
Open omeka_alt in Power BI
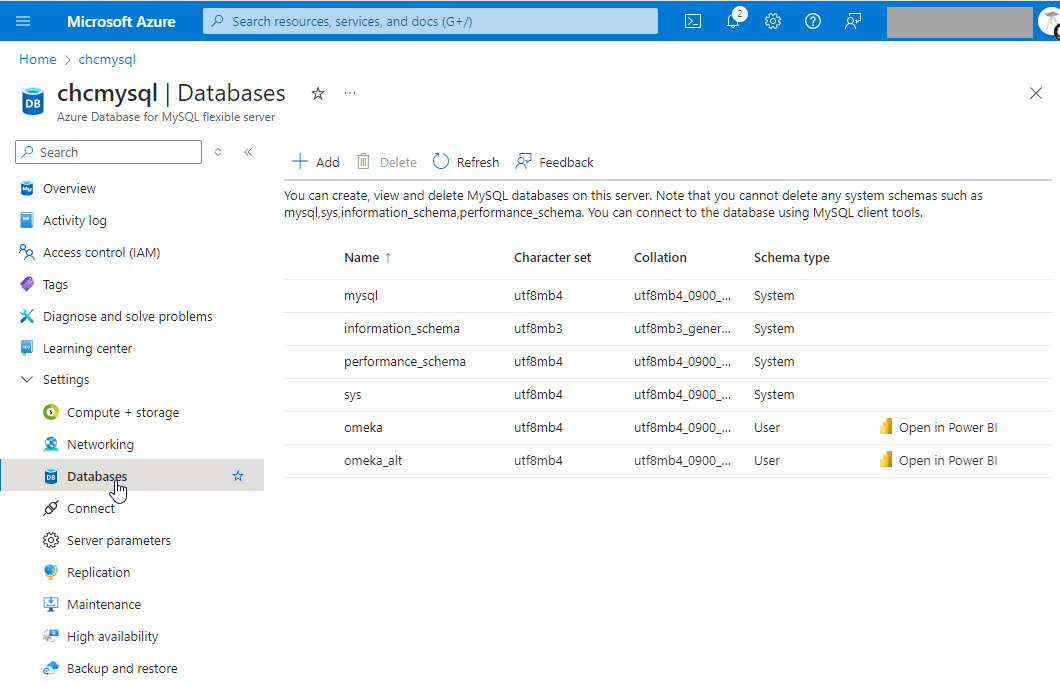939,460
